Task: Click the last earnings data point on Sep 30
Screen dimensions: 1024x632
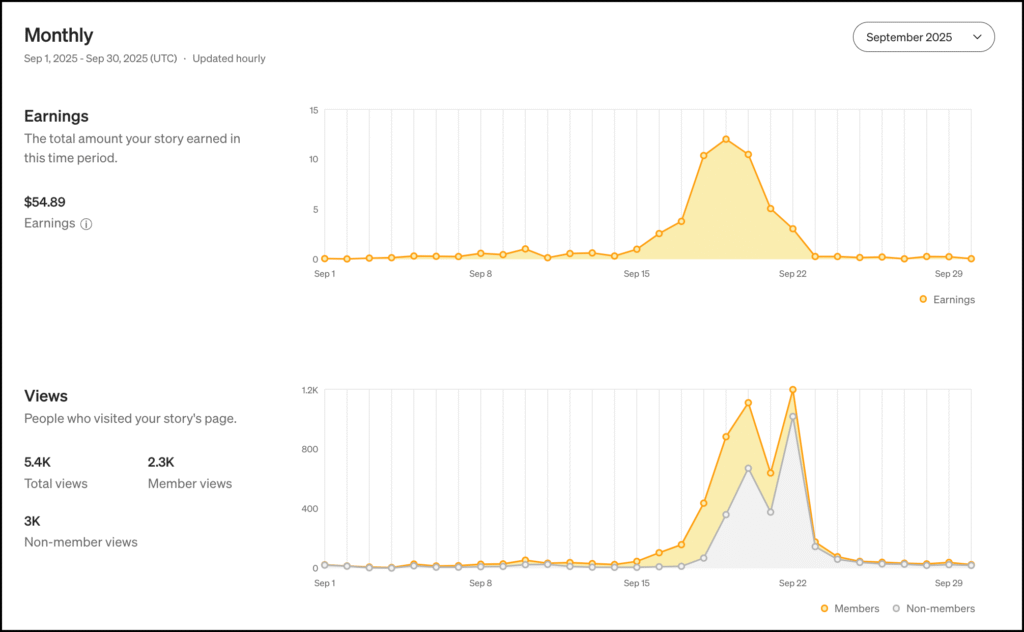Action: pos(971,258)
